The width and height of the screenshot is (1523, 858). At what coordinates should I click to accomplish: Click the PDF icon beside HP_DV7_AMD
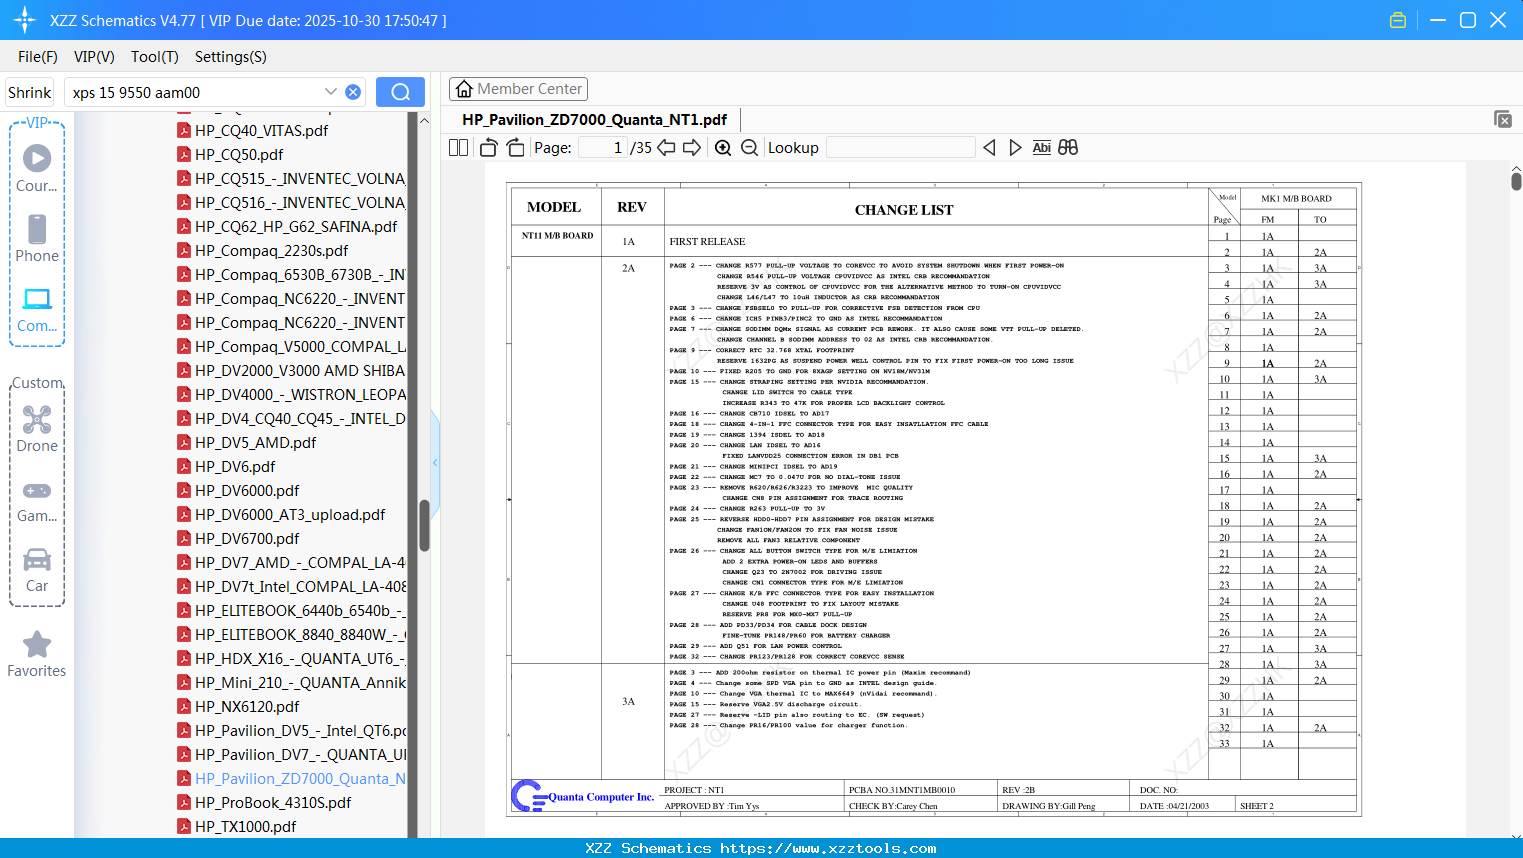tap(184, 563)
